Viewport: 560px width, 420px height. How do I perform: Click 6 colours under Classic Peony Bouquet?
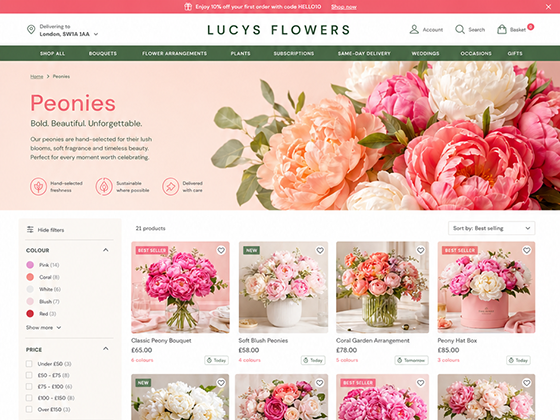(x=142, y=360)
